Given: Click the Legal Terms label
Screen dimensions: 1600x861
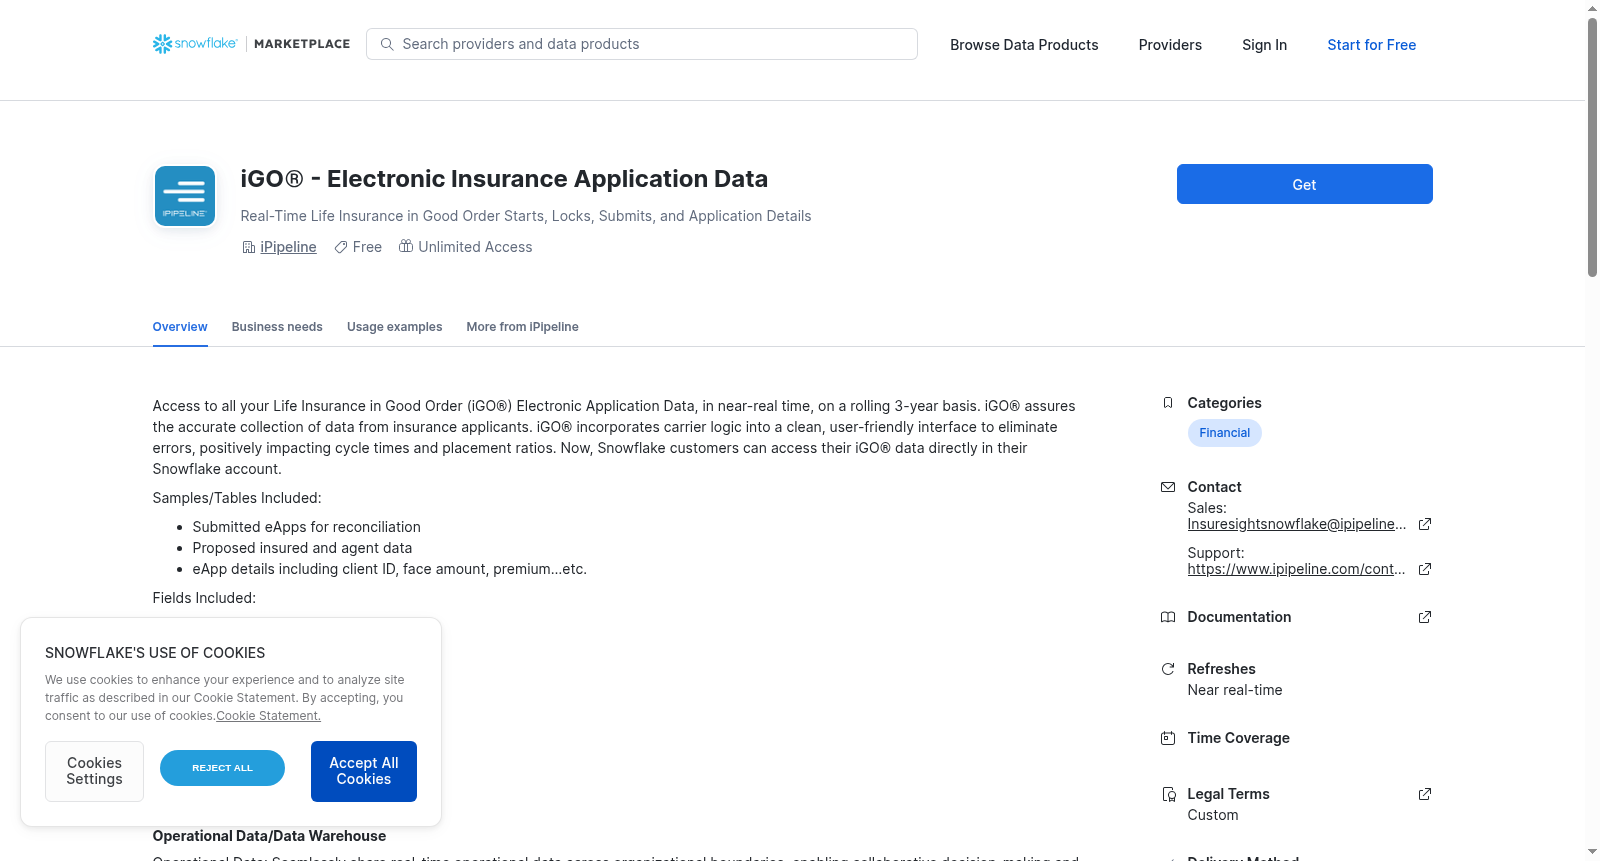Looking at the screenshot, I should (1228, 794).
